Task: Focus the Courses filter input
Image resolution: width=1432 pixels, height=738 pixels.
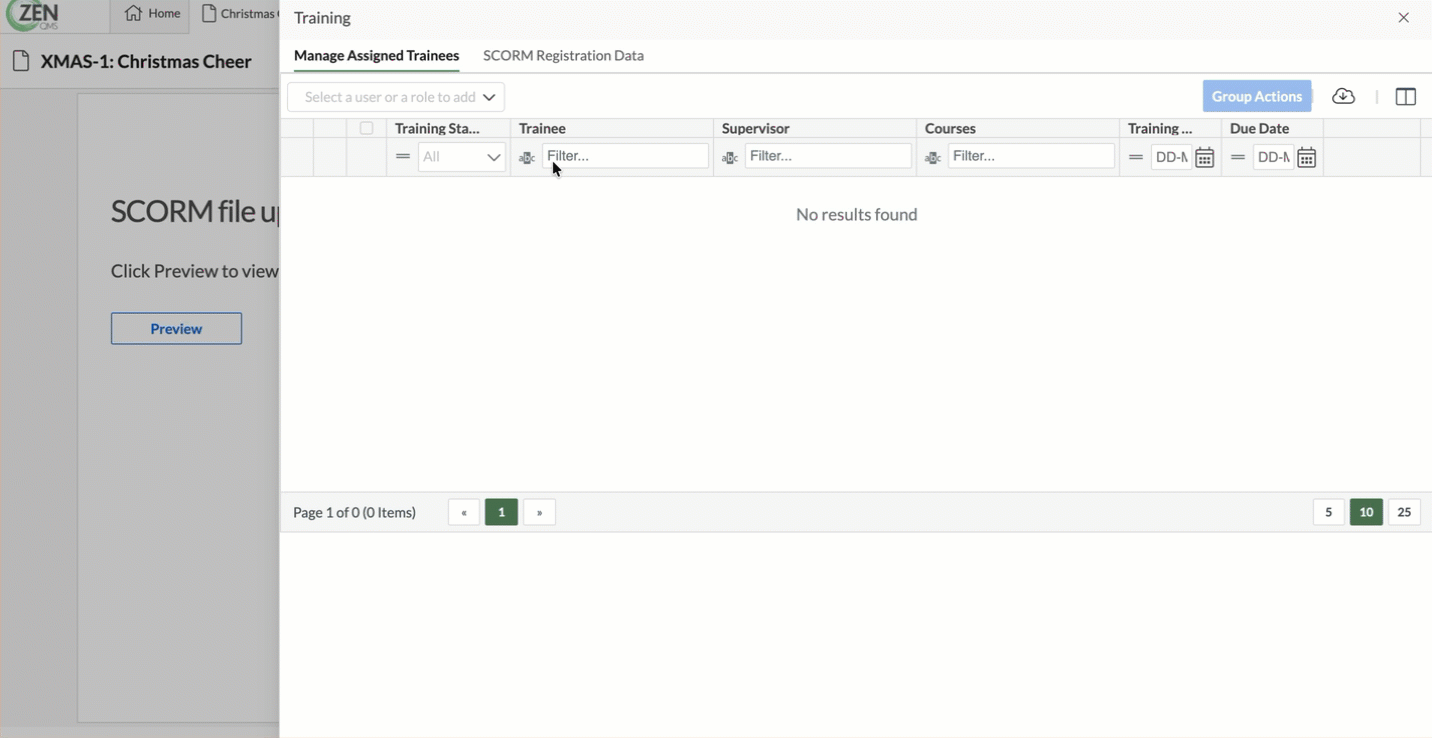Action: [x=1031, y=156]
